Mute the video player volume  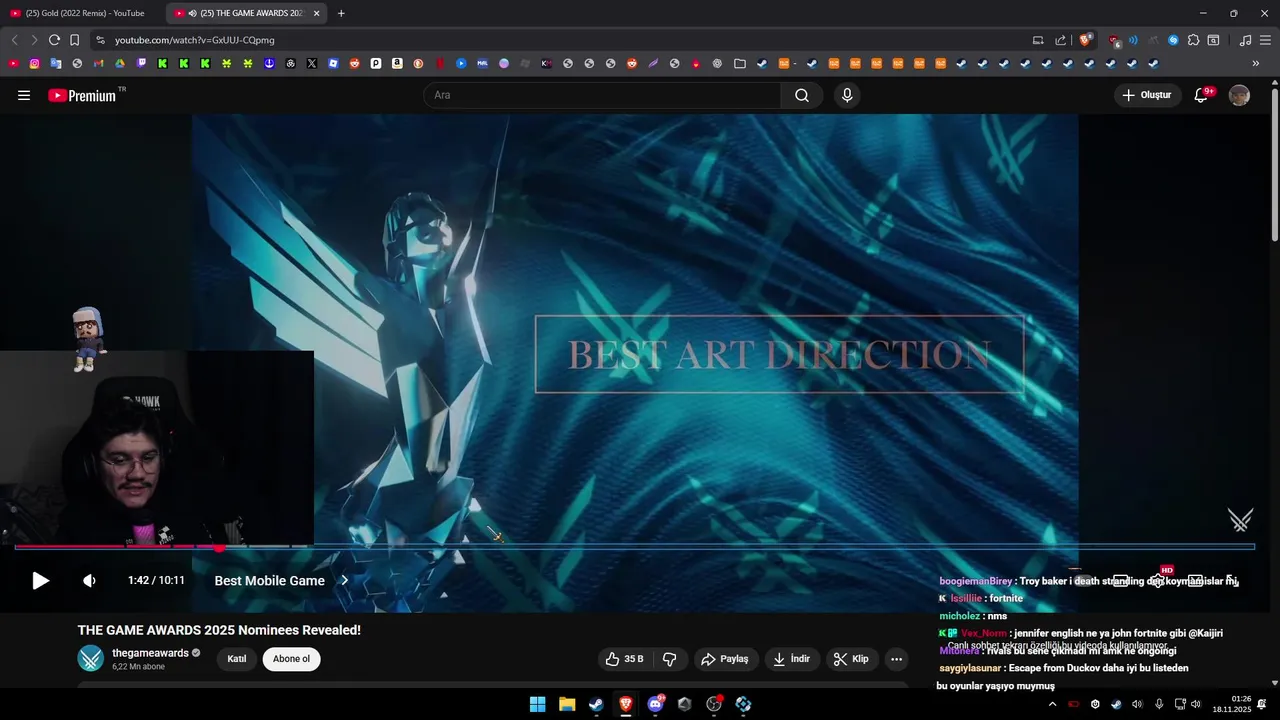click(x=89, y=580)
